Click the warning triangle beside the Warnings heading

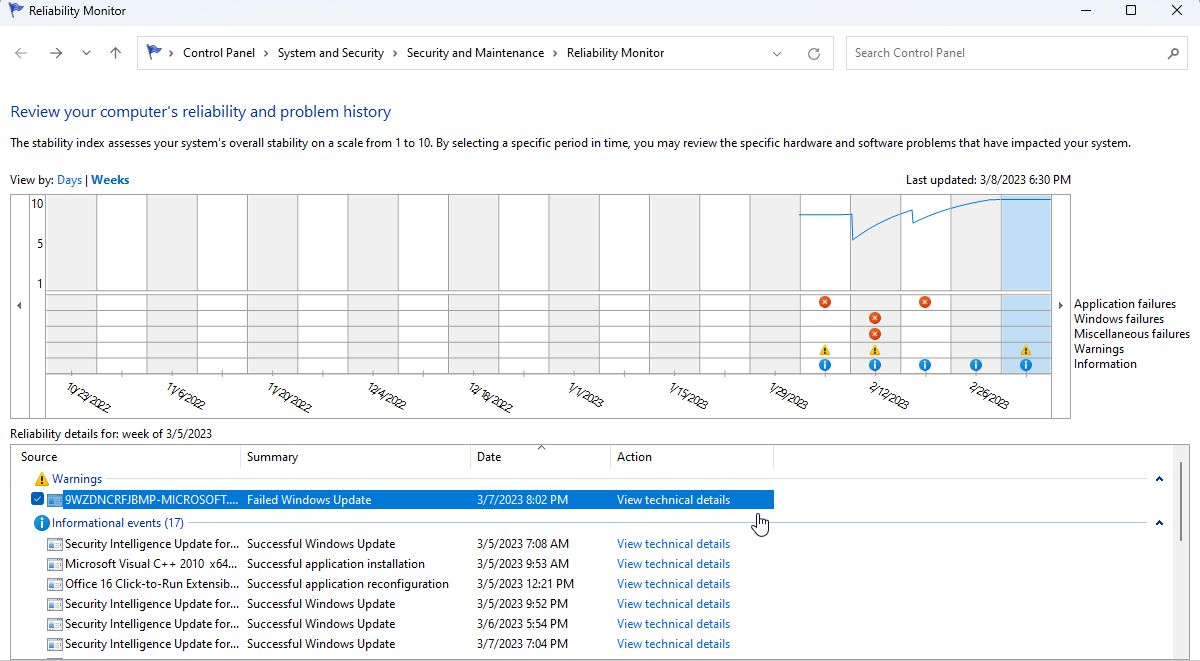click(x=43, y=478)
